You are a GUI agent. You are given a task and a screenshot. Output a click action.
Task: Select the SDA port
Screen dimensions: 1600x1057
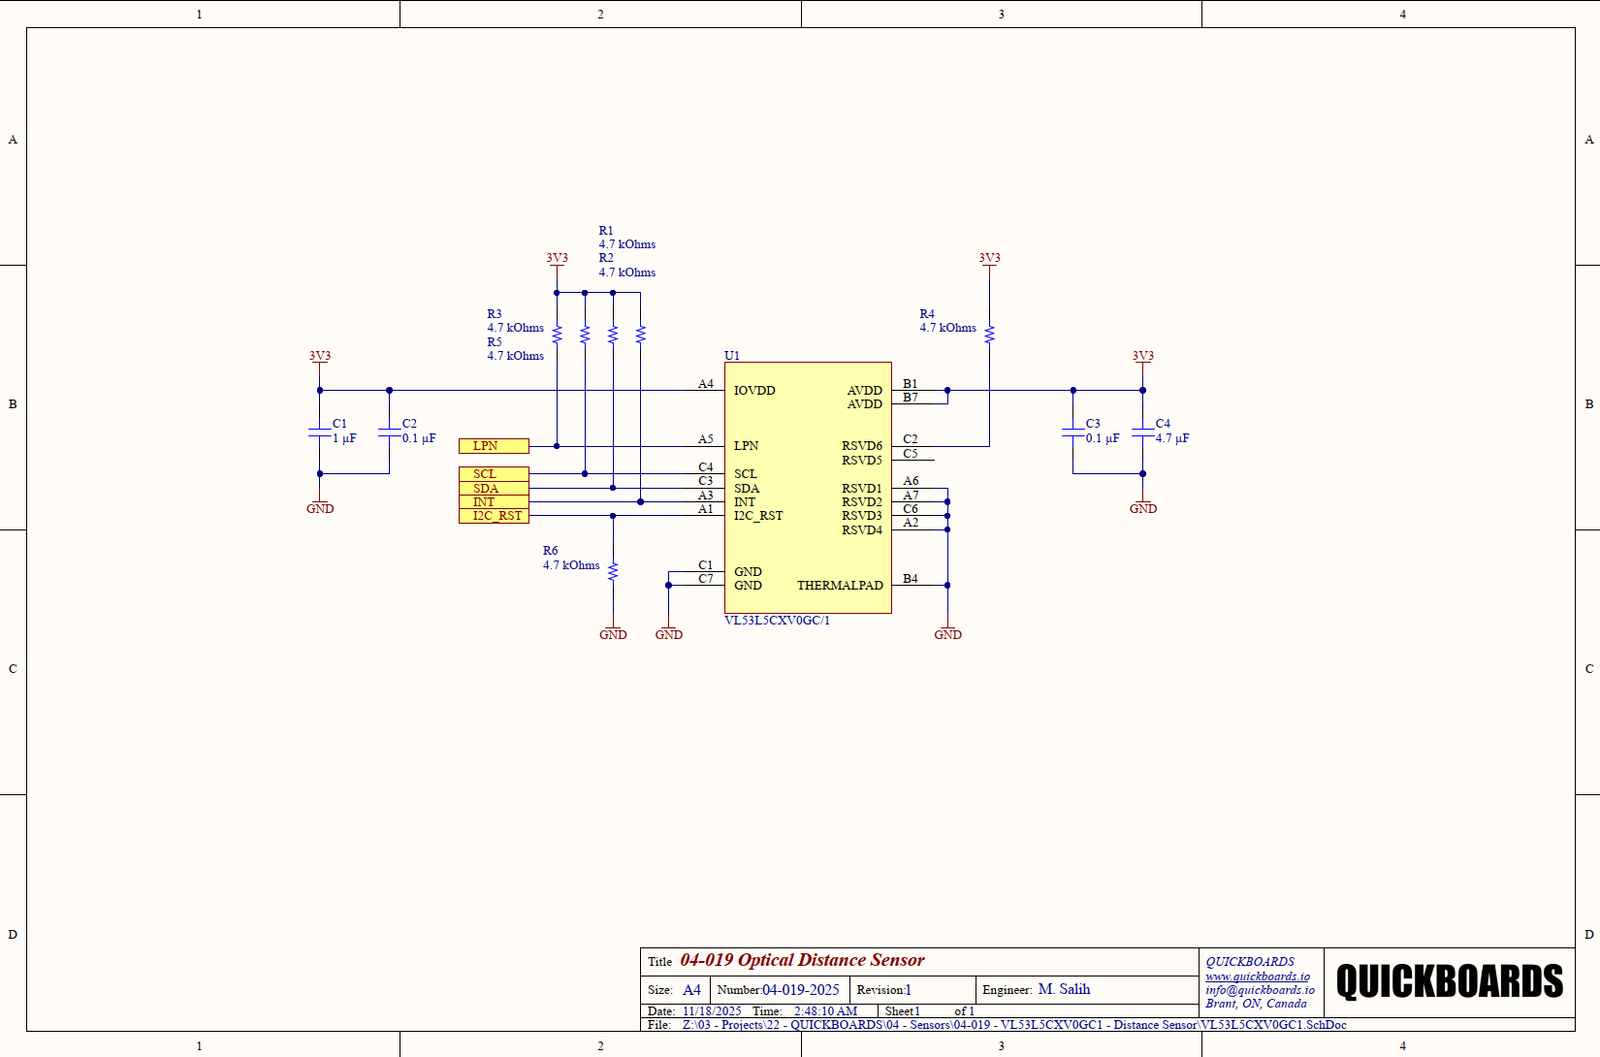click(x=494, y=488)
